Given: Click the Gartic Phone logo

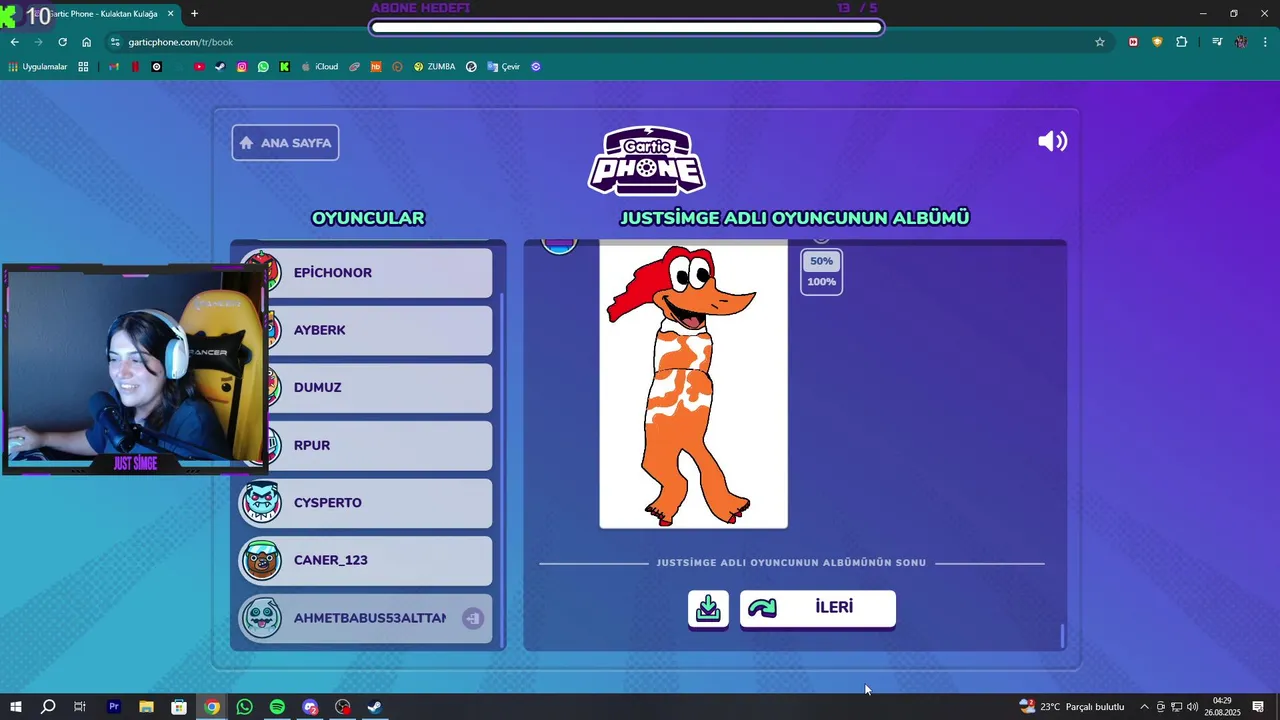Looking at the screenshot, I should pyautogui.click(x=646, y=160).
